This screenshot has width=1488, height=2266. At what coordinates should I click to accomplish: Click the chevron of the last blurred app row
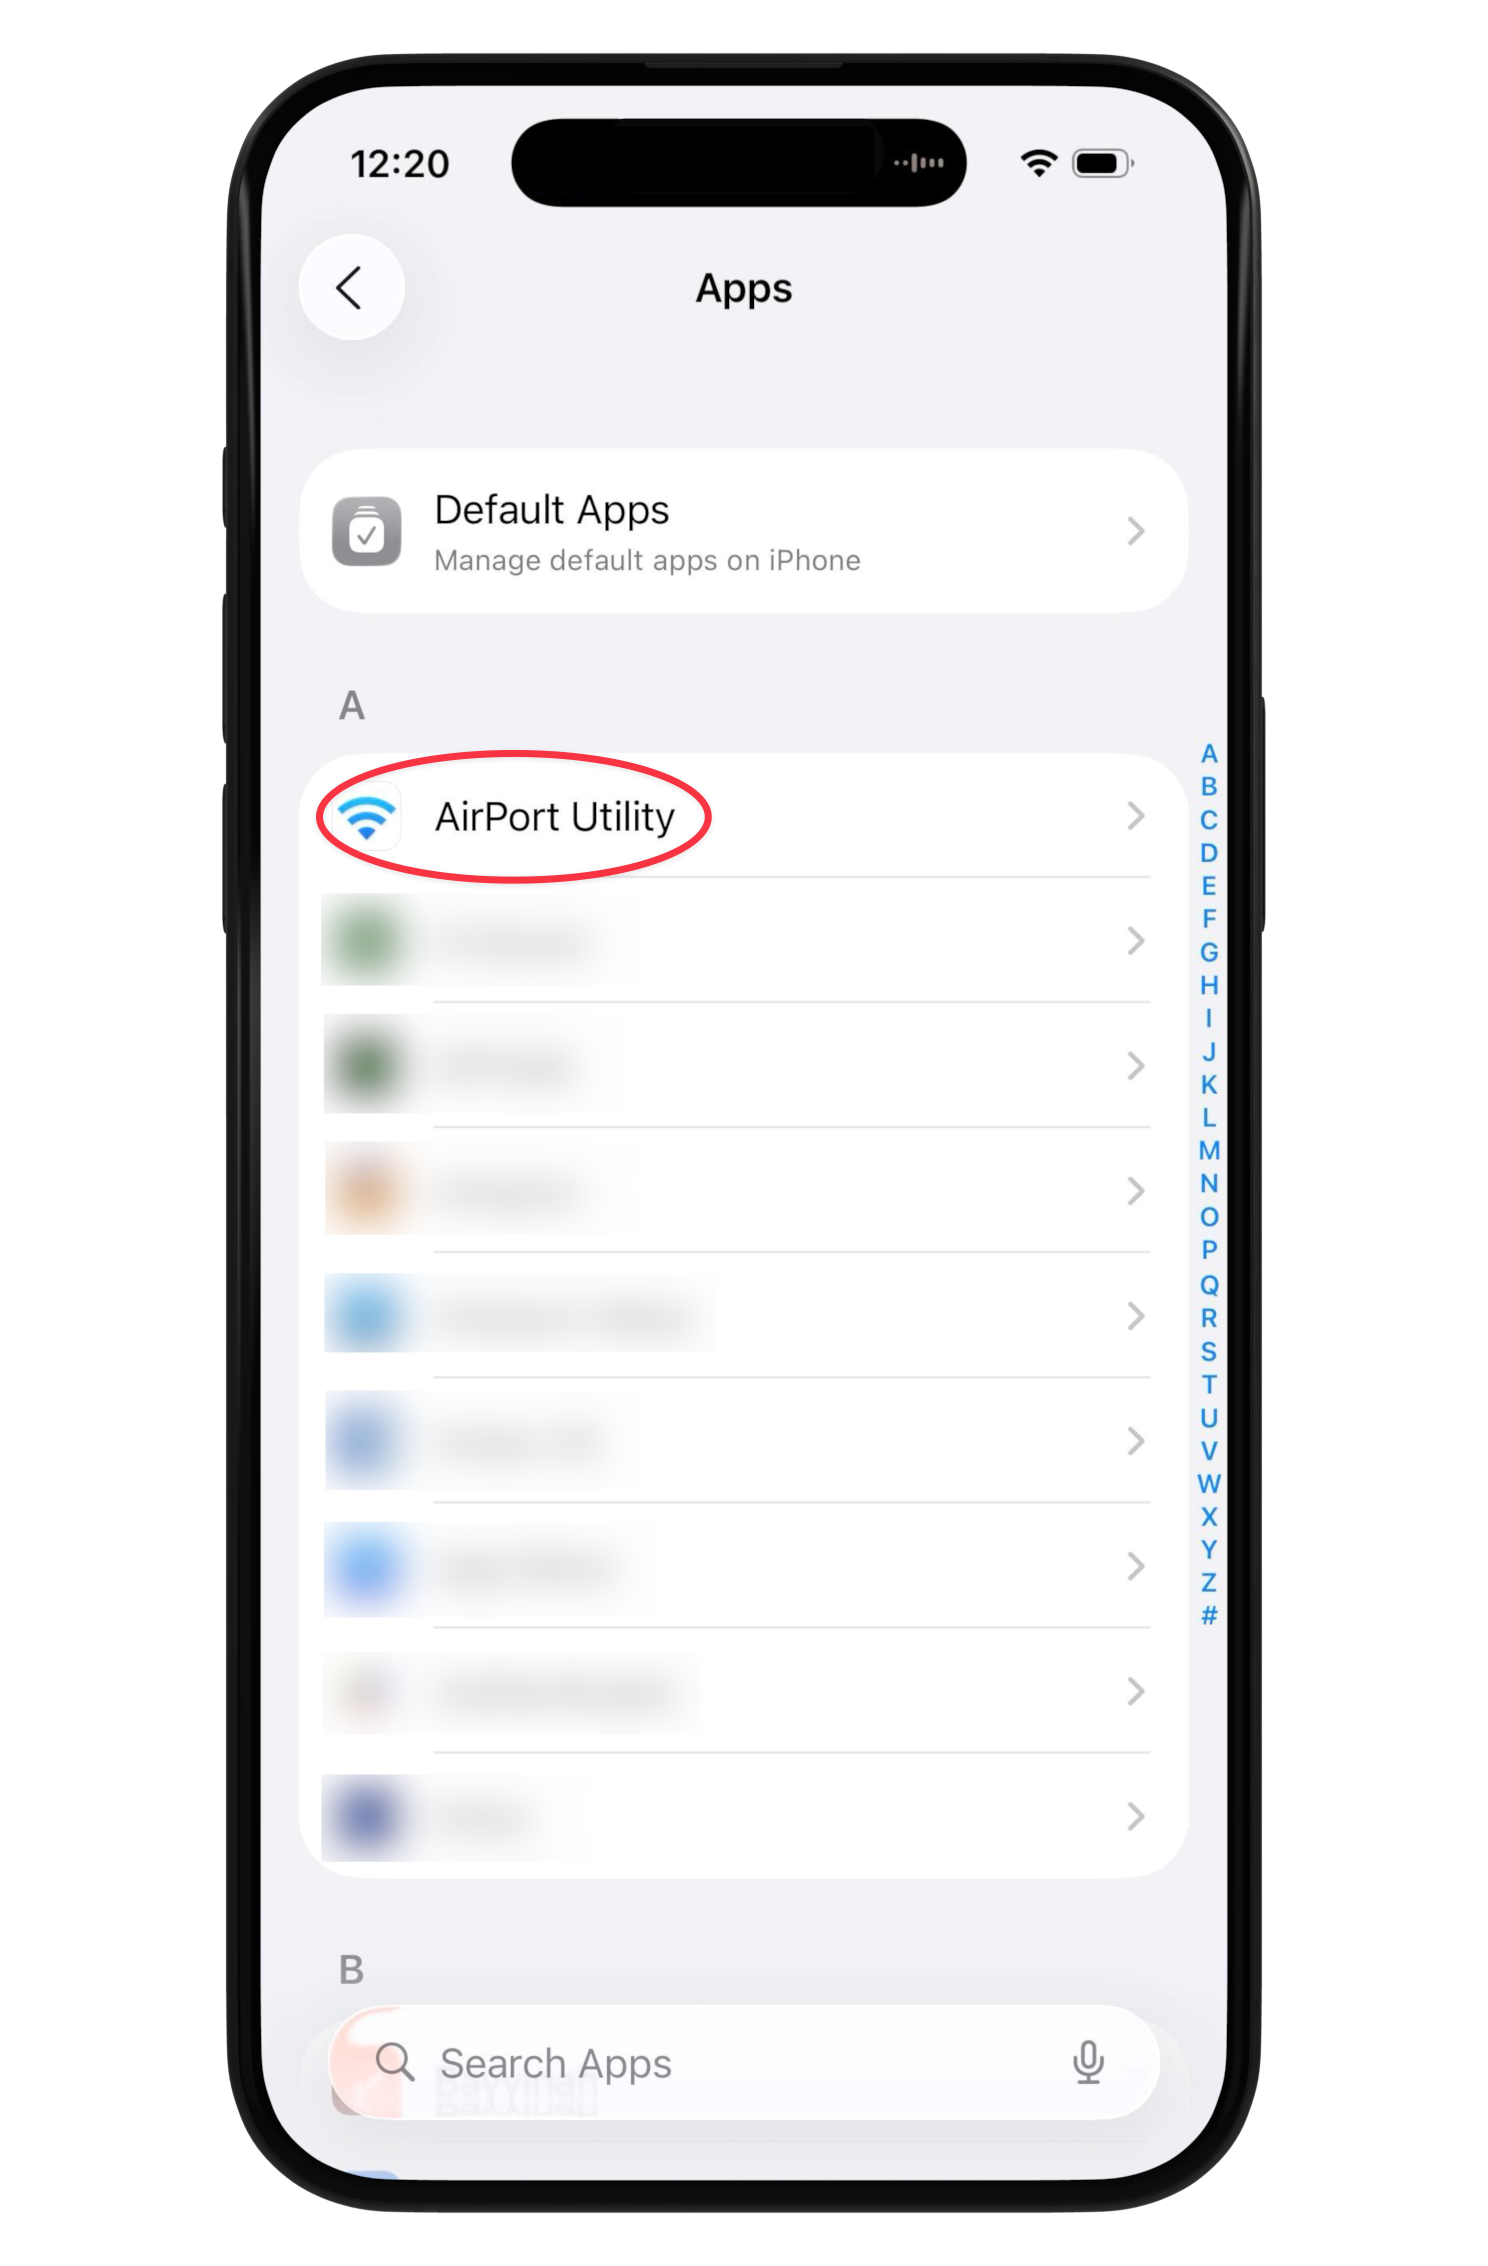click(x=1135, y=1816)
